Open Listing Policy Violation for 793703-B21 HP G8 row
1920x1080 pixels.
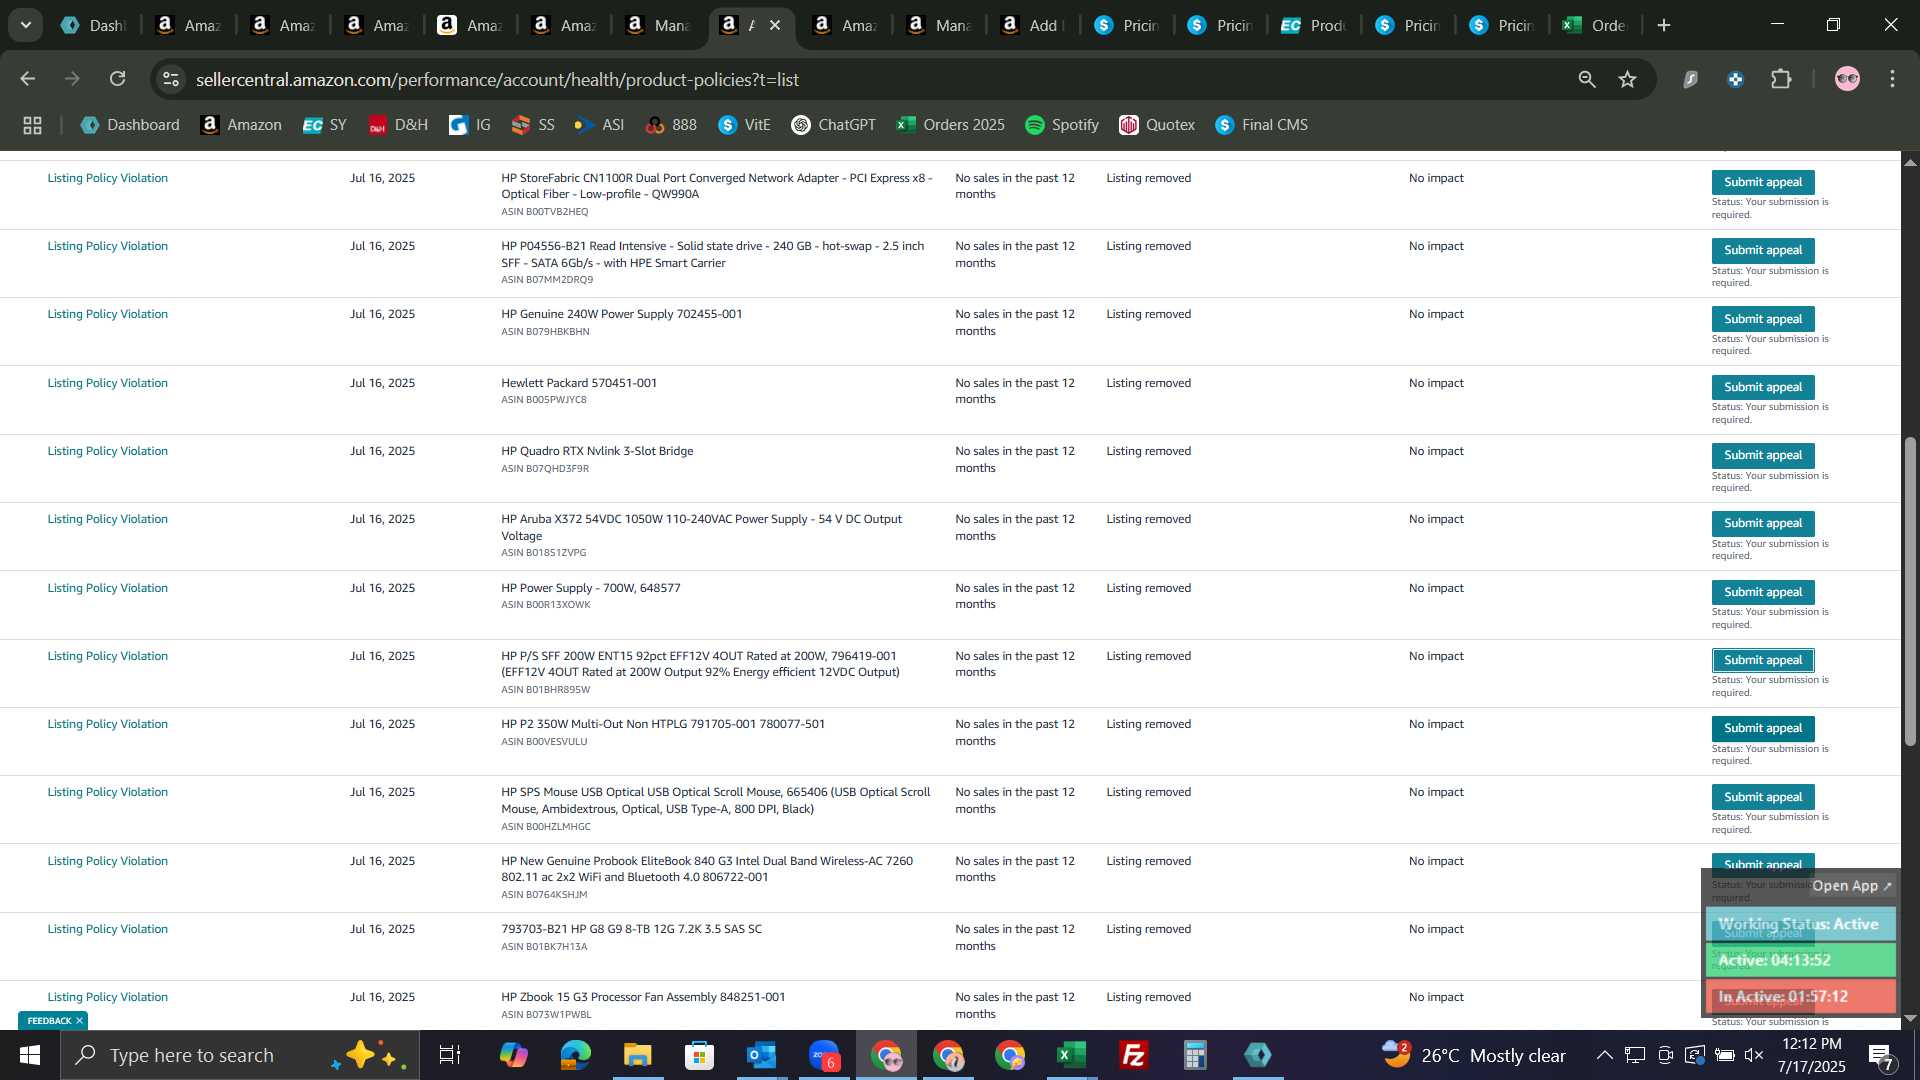(107, 929)
